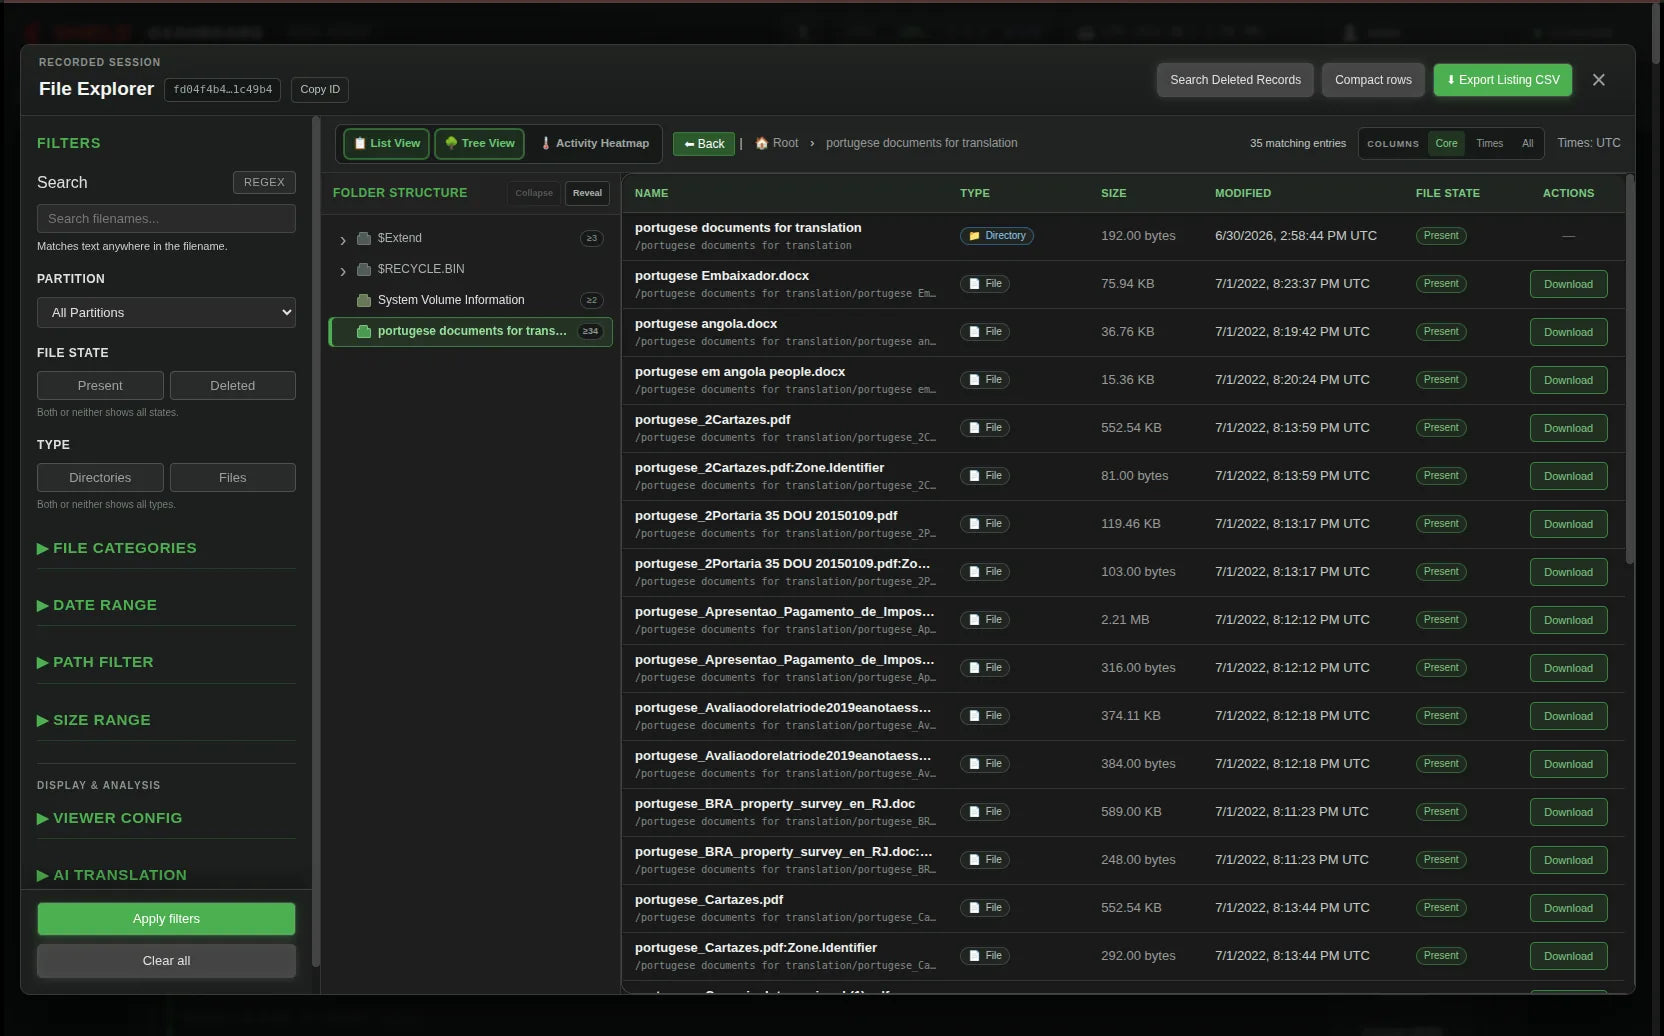The width and height of the screenshot is (1664, 1036).
Task: Sort by the MODIFIED column header
Action: 1243,193
